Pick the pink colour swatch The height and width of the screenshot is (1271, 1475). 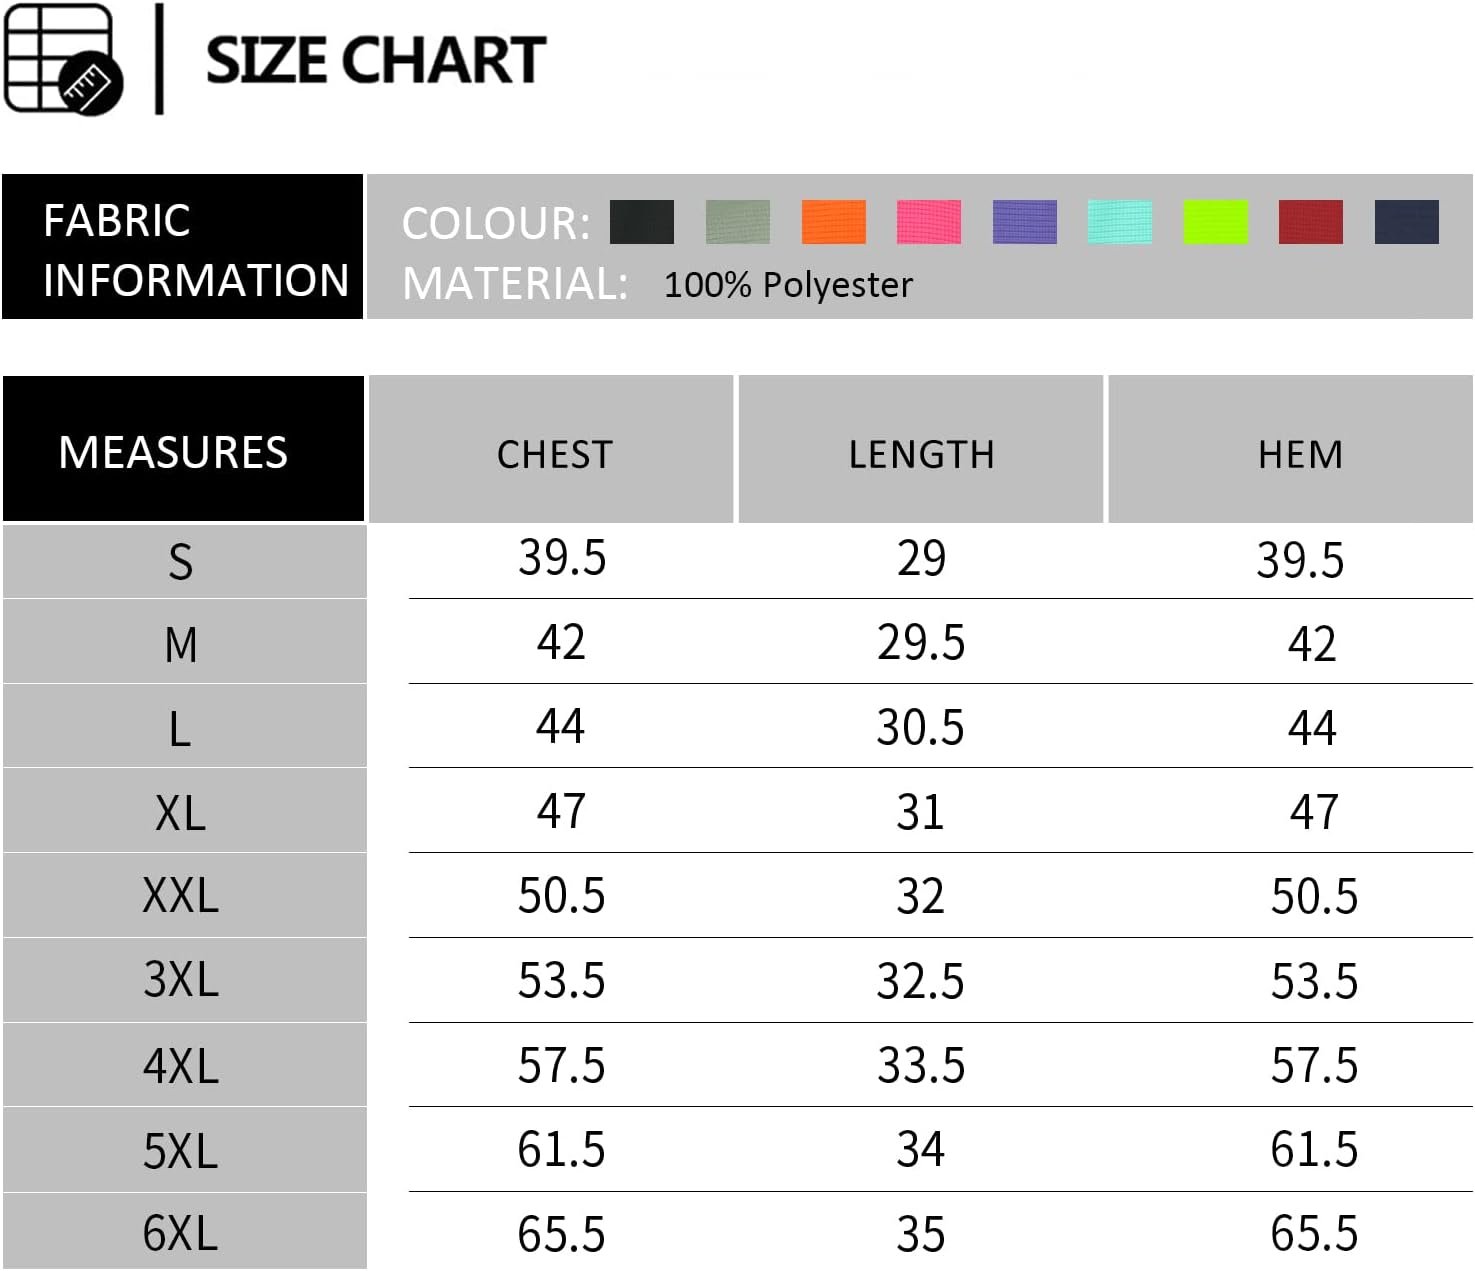coord(929,222)
